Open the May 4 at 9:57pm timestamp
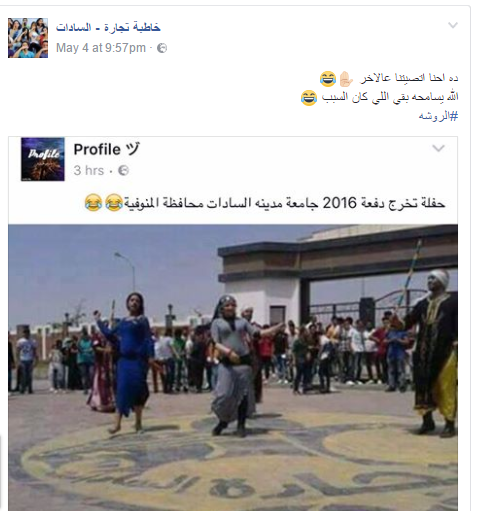 (101, 48)
